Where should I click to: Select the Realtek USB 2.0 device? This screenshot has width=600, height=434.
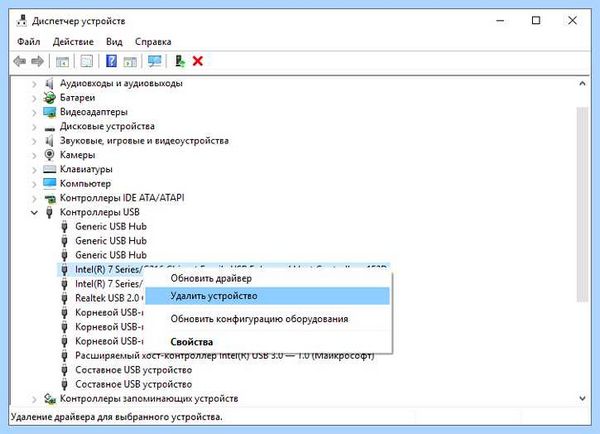109,298
